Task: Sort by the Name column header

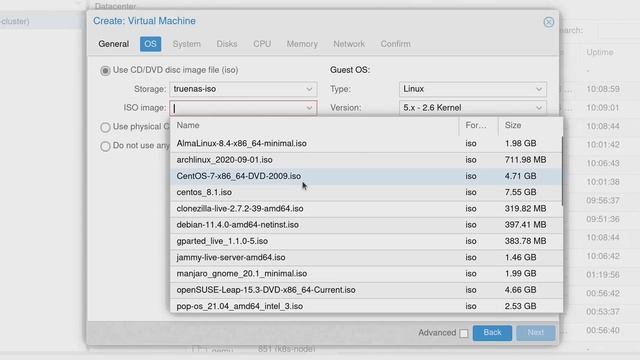Action: pyautogui.click(x=314, y=126)
